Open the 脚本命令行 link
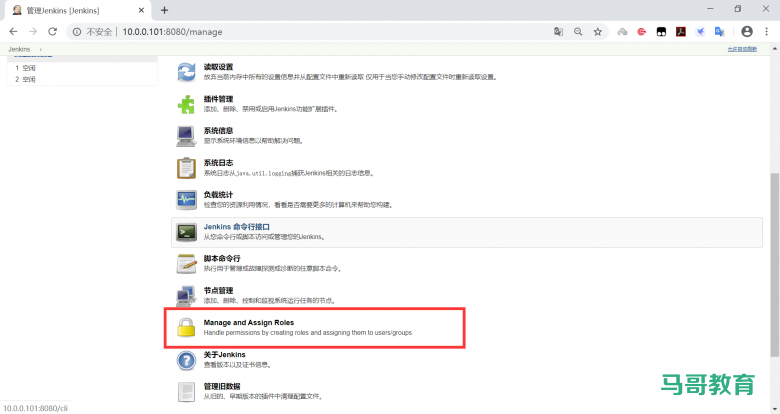Screen dimensions: 780x414 click(x=222, y=259)
